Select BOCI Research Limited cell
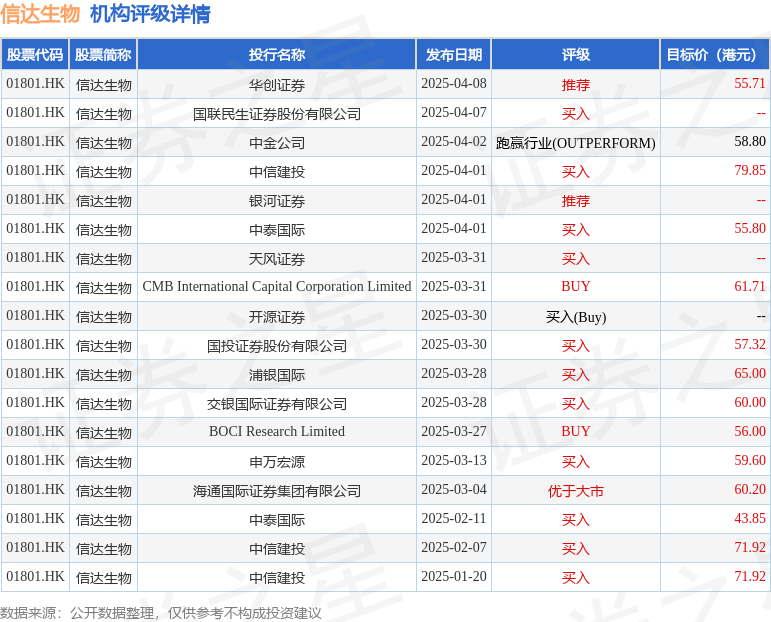 pyautogui.click(x=277, y=432)
